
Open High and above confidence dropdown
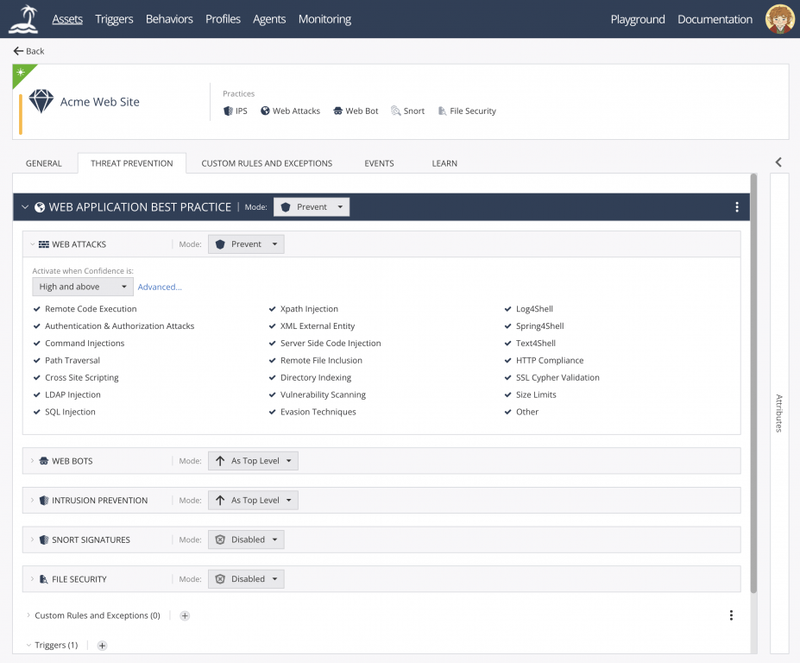click(x=83, y=287)
